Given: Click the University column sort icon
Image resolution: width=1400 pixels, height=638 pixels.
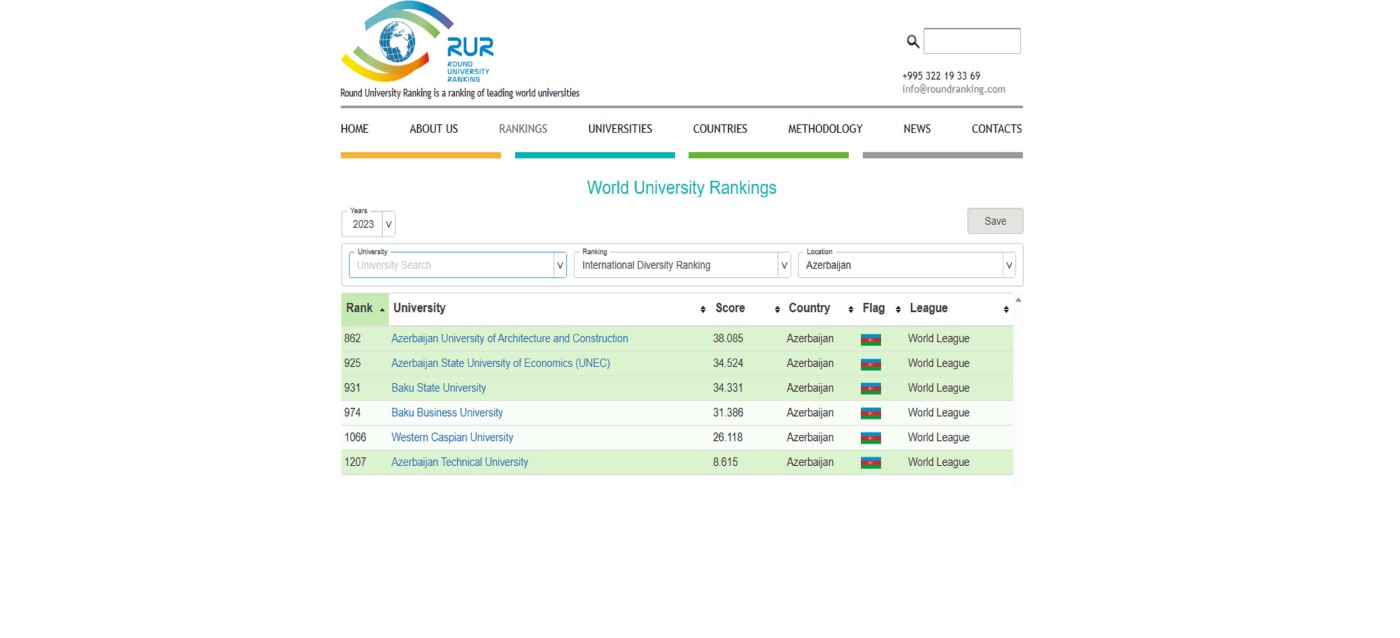Looking at the screenshot, I should [x=703, y=310].
